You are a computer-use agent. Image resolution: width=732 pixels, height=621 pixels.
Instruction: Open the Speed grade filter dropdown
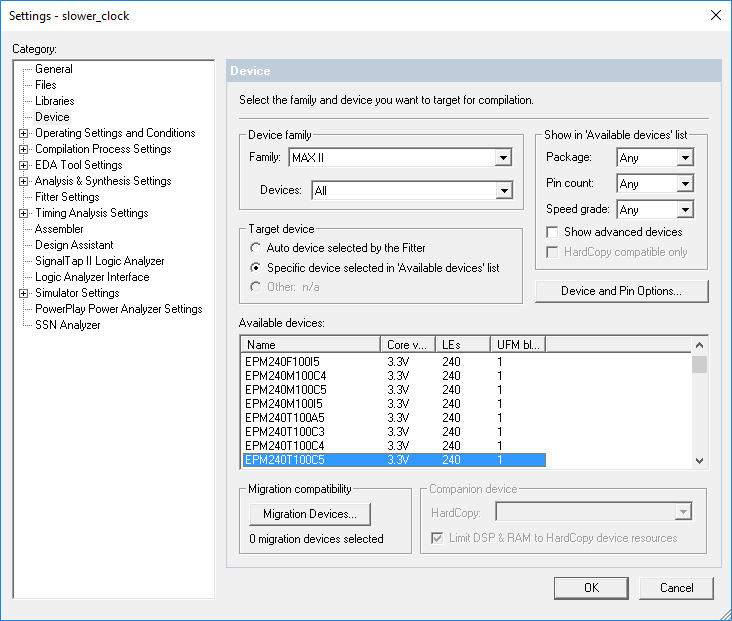(684, 210)
